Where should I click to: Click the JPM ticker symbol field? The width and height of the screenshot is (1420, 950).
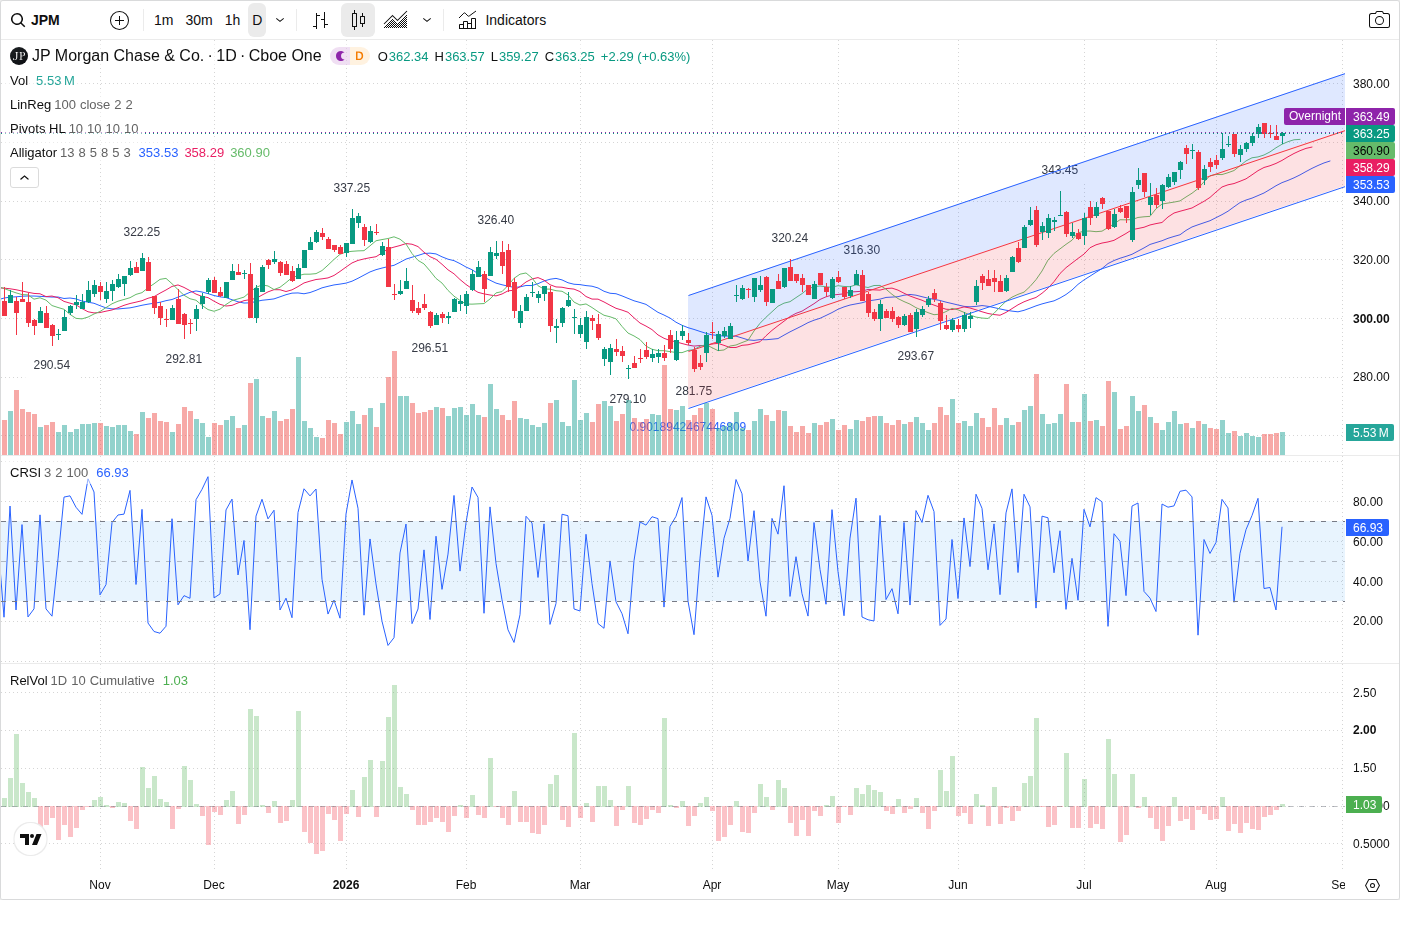point(45,20)
